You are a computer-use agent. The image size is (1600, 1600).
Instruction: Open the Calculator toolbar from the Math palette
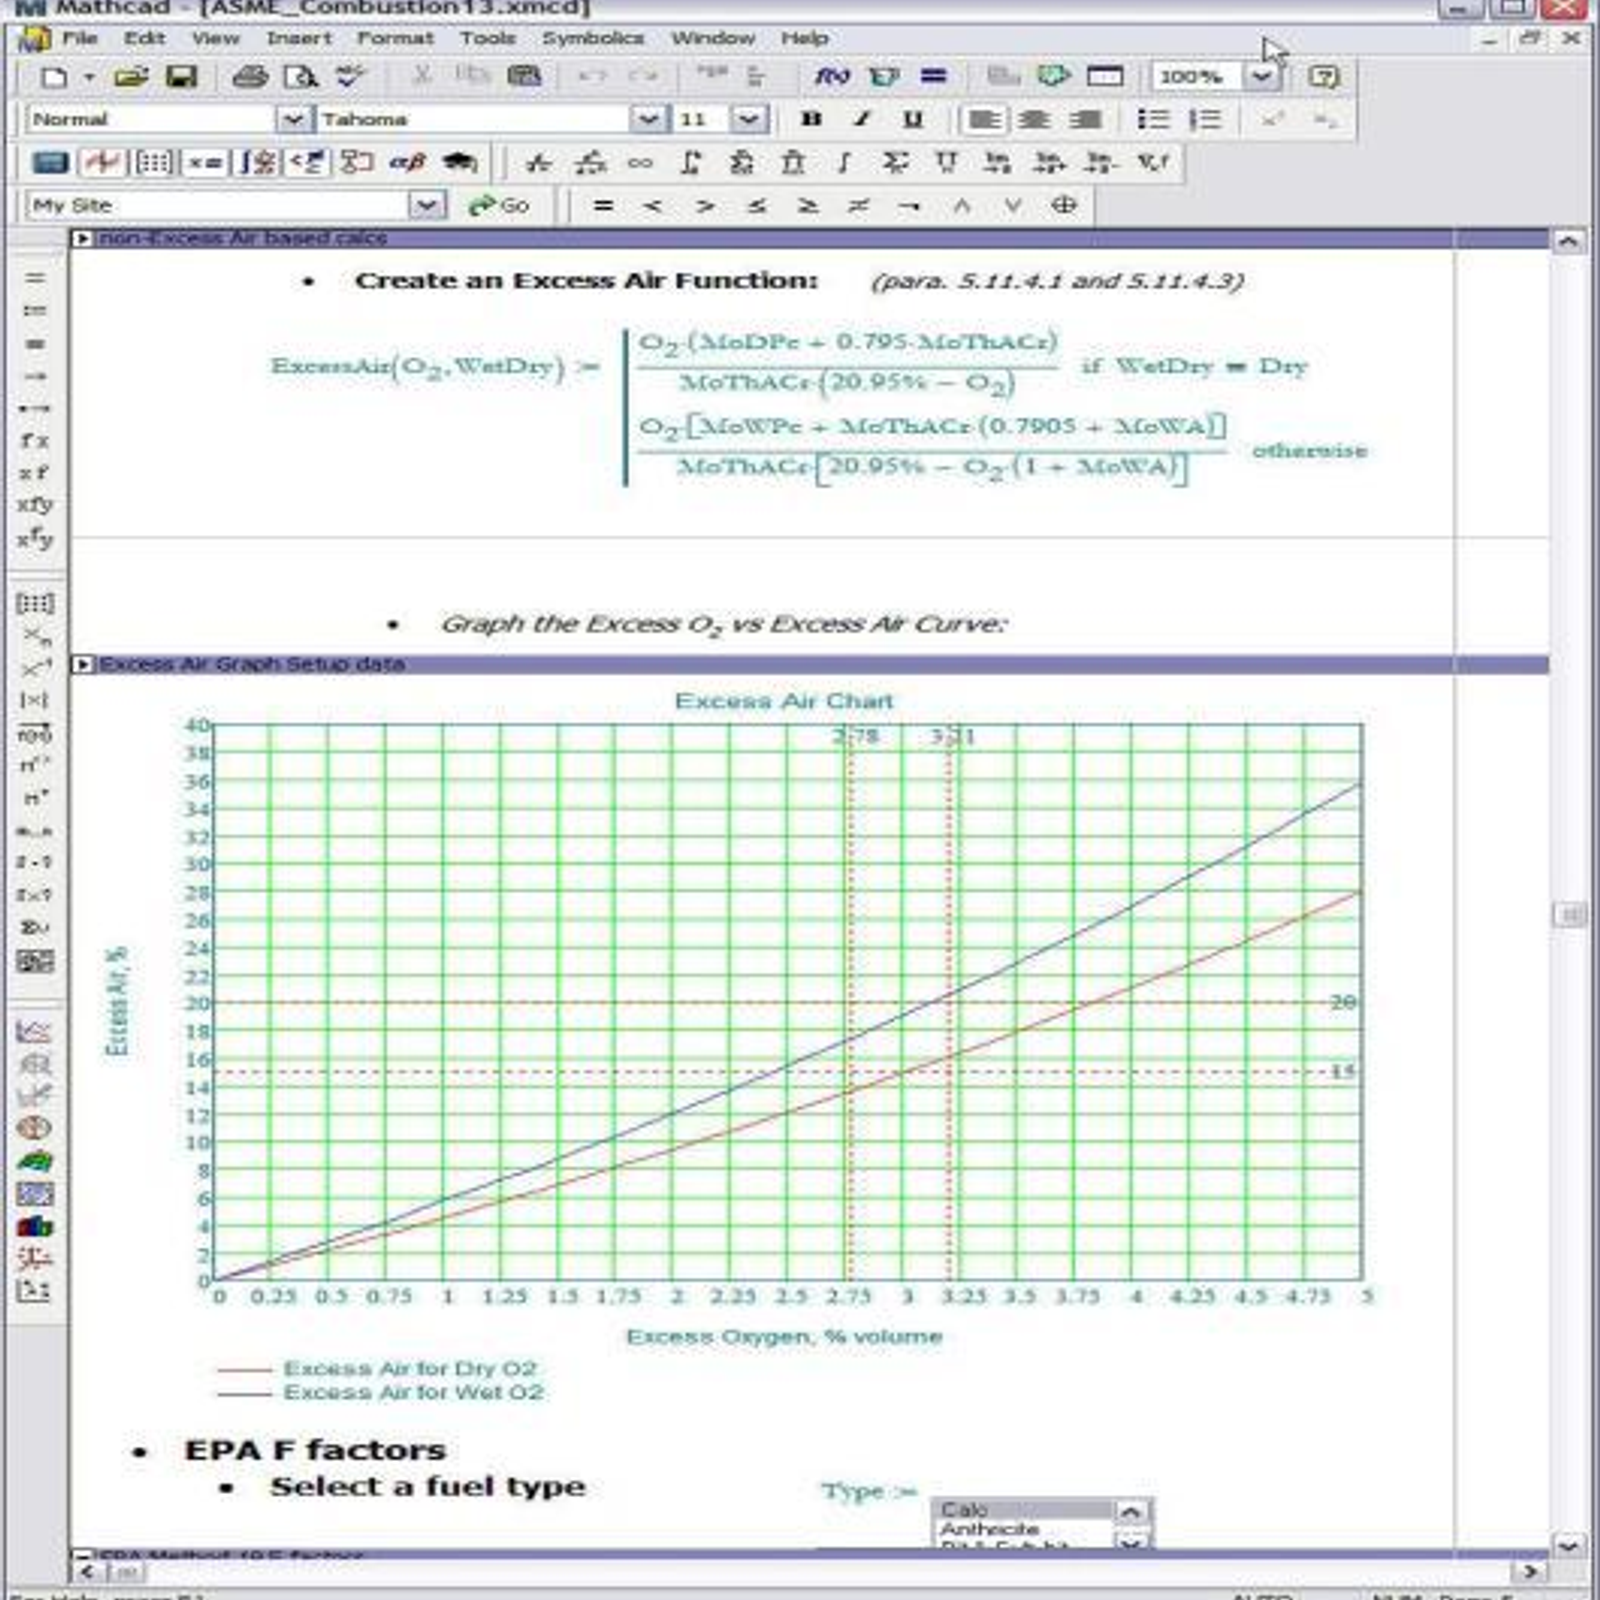point(50,162)
